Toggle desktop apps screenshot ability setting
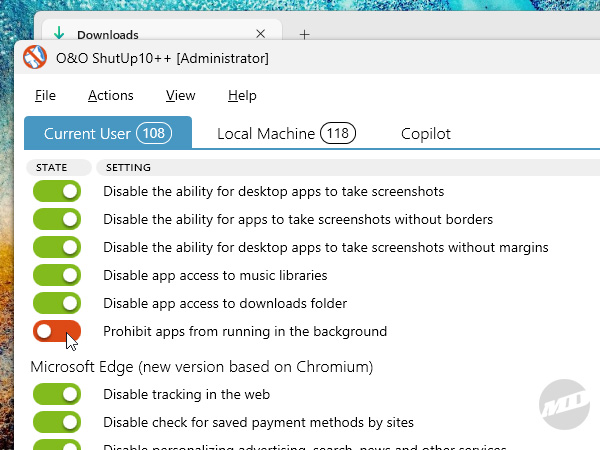Screen dimensions: 600x450 (57, 191)
